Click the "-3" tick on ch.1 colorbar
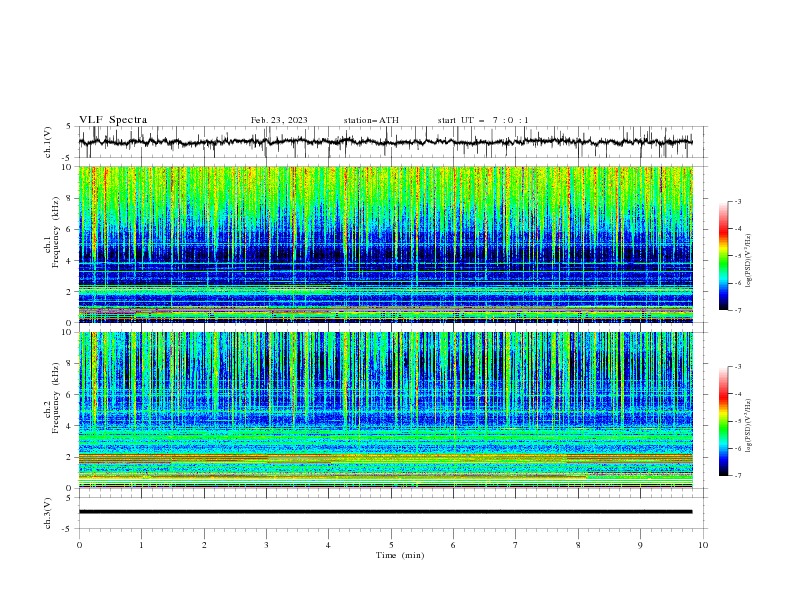This screenshot has height=612, width=792. (737, 201)
